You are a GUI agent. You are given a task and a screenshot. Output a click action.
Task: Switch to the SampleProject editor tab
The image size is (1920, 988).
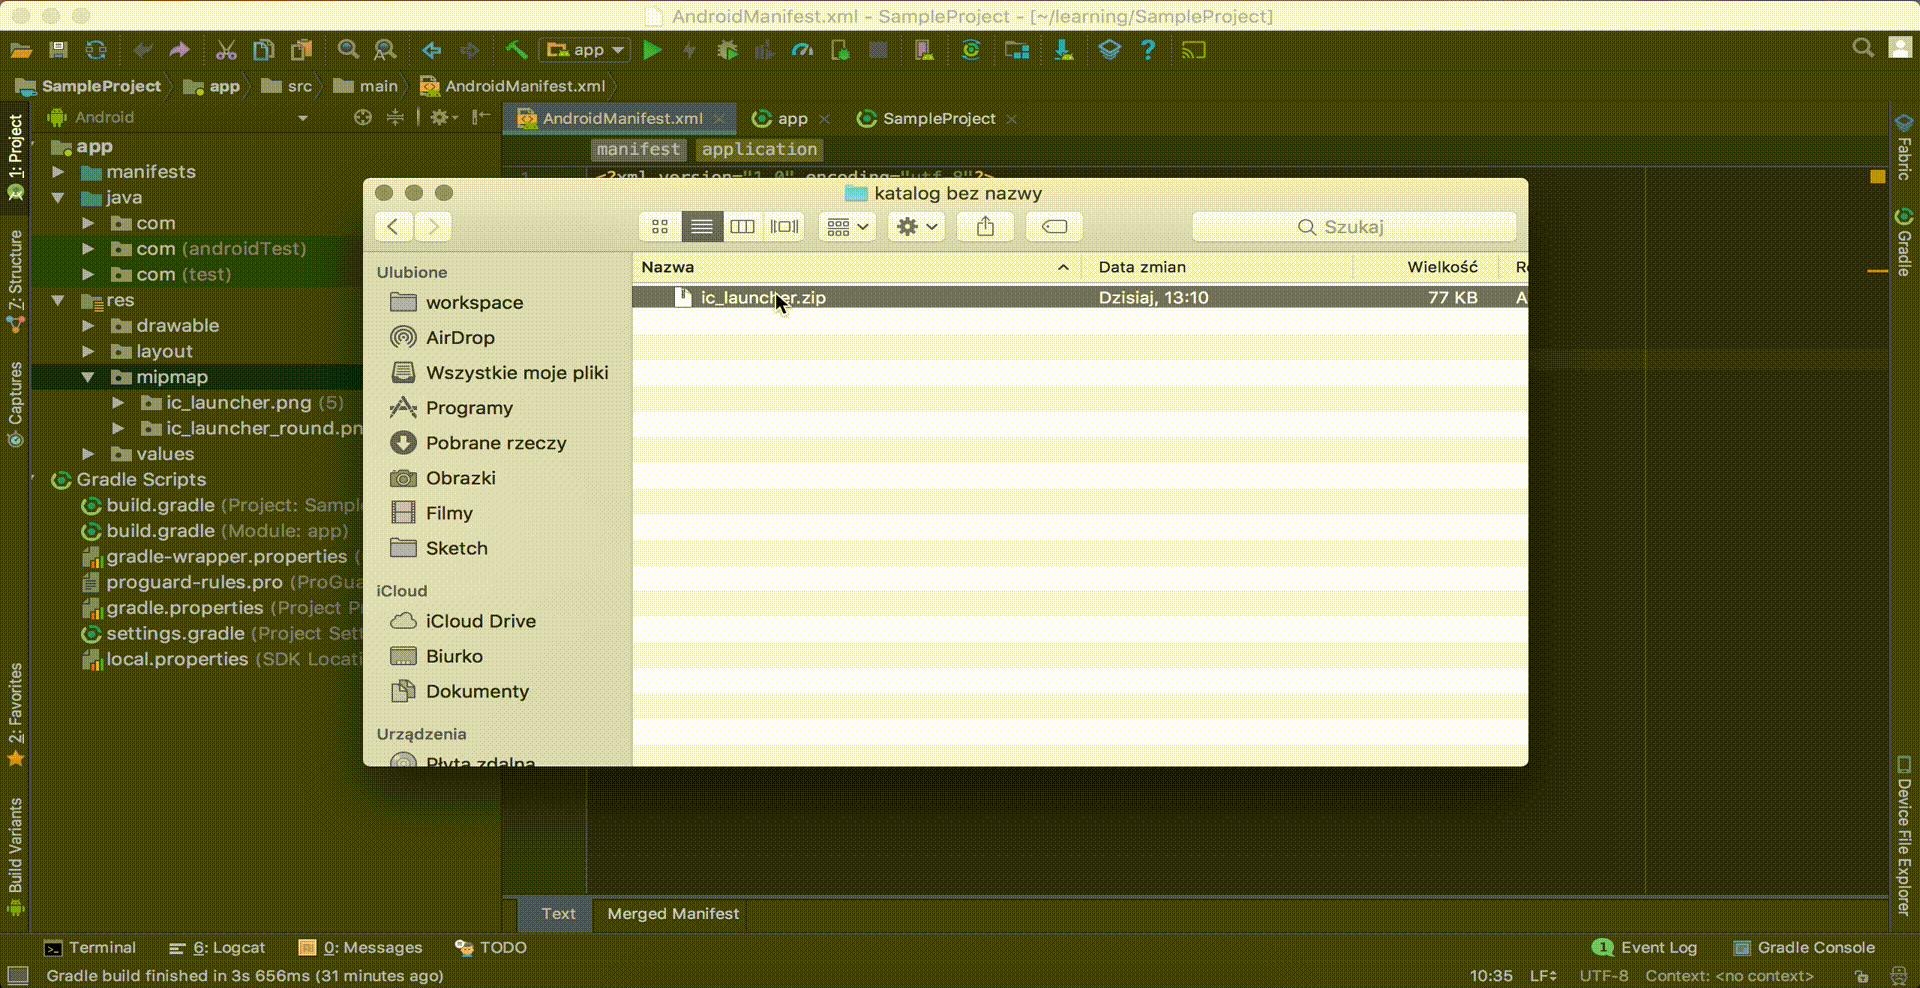(x=938, y=118)
